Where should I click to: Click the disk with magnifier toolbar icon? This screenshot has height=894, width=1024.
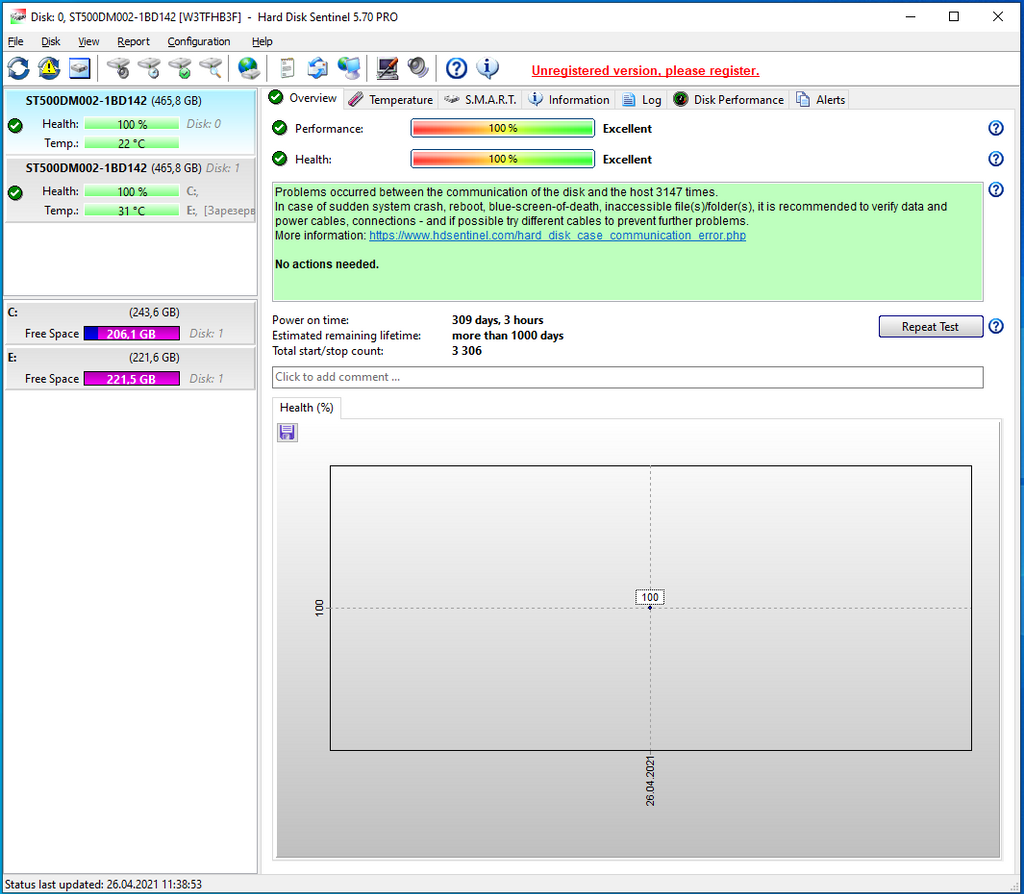point(211,68)
